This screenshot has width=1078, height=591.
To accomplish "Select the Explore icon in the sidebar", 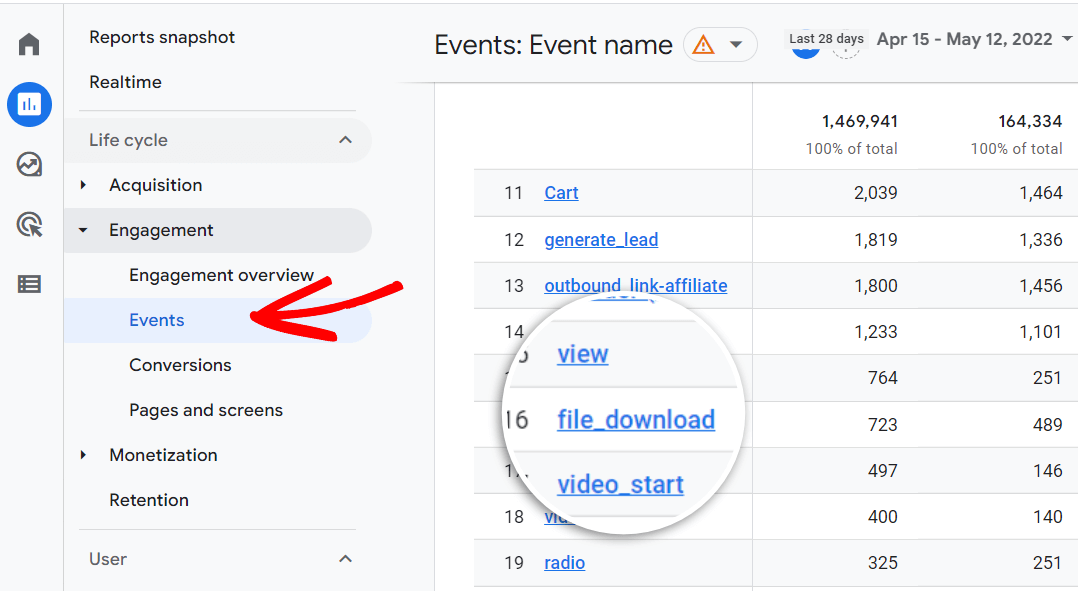I will 28,164.
